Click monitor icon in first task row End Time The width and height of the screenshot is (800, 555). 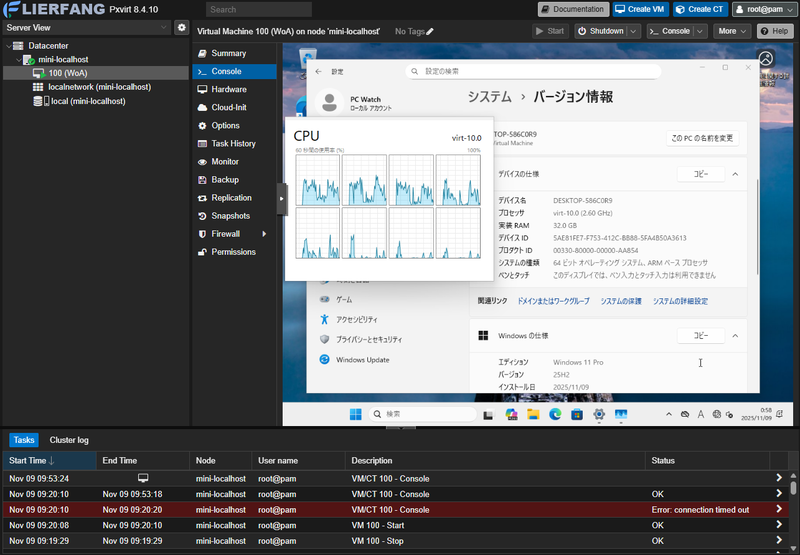[143, 478]
